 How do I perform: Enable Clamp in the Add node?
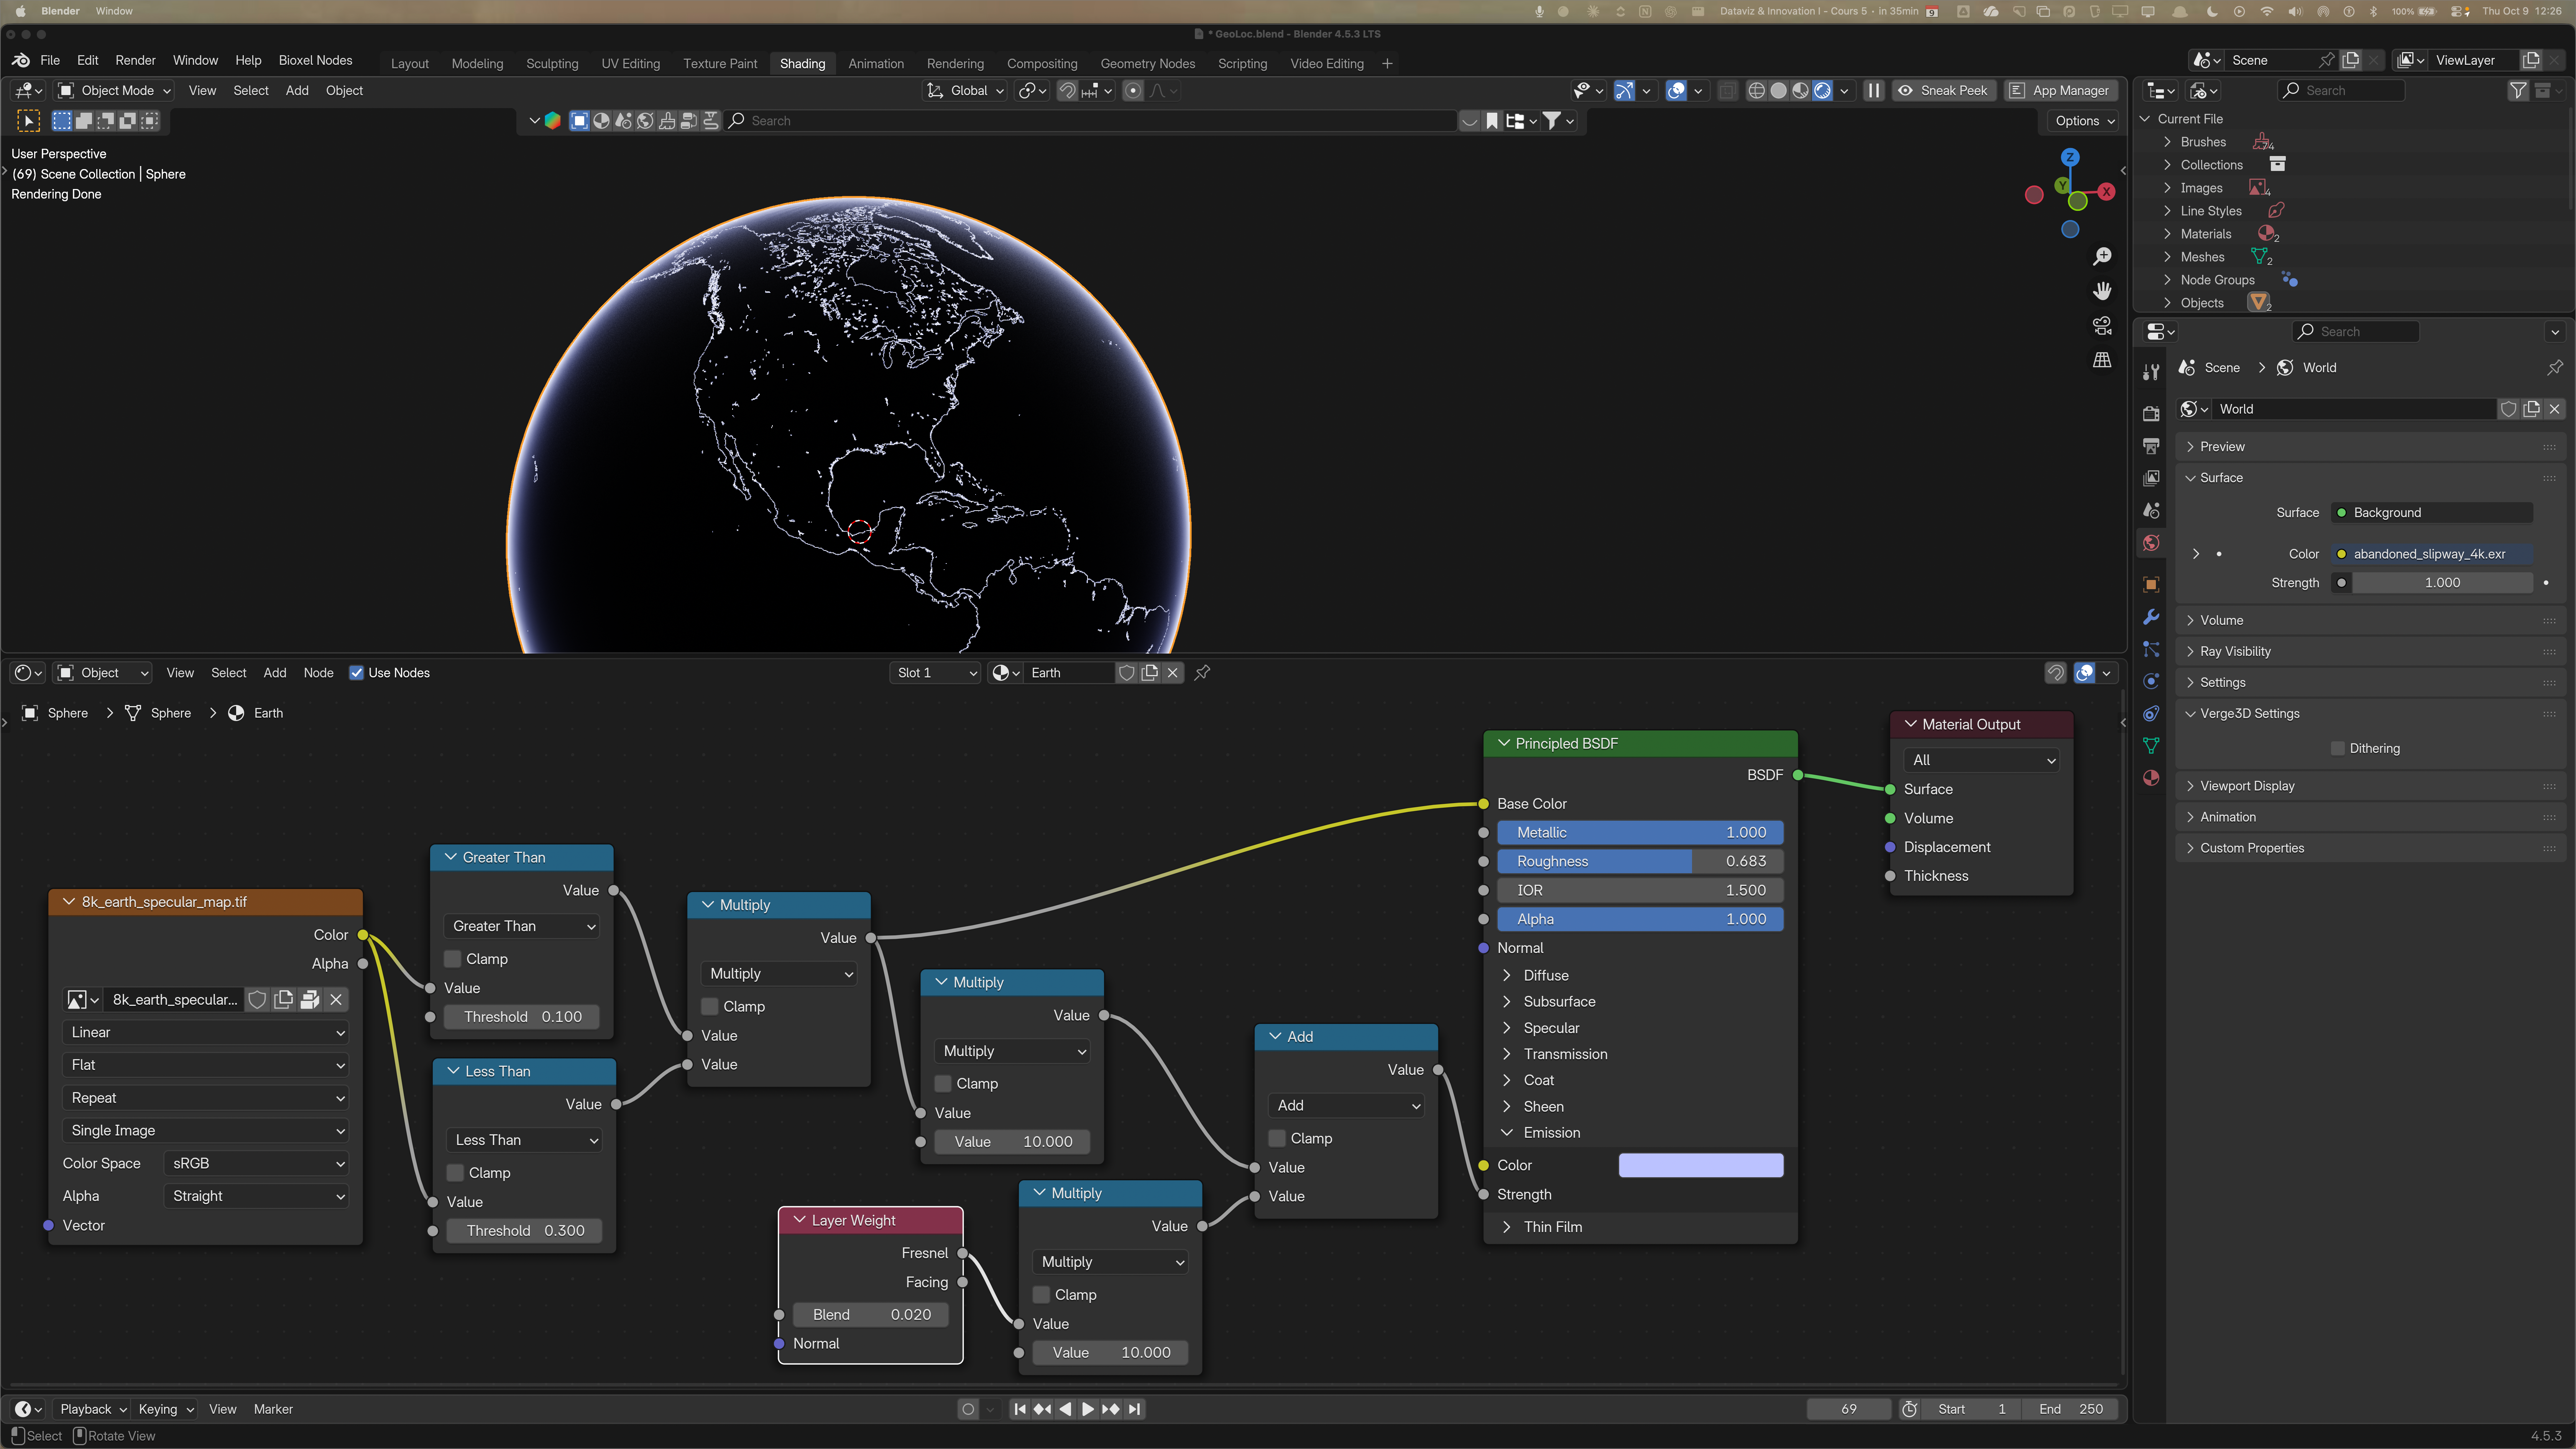point(1277,1139)
